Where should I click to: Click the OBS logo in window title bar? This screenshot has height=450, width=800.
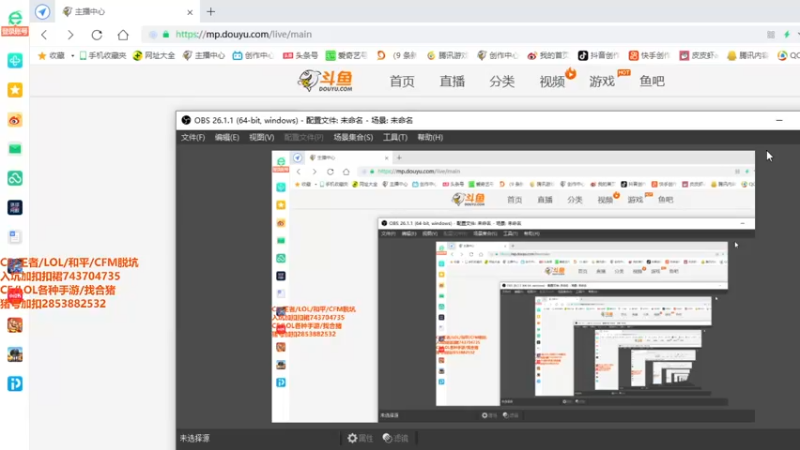pyautogui.click(x=186, y=120)
